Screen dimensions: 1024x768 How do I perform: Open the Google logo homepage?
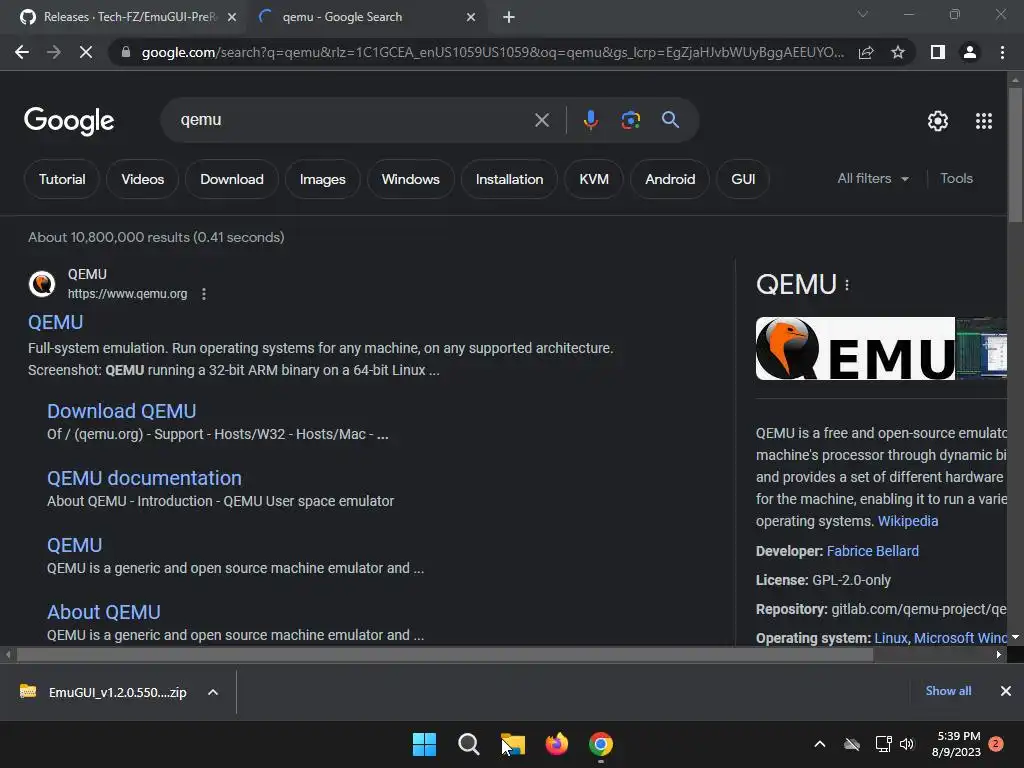point(69,121)
